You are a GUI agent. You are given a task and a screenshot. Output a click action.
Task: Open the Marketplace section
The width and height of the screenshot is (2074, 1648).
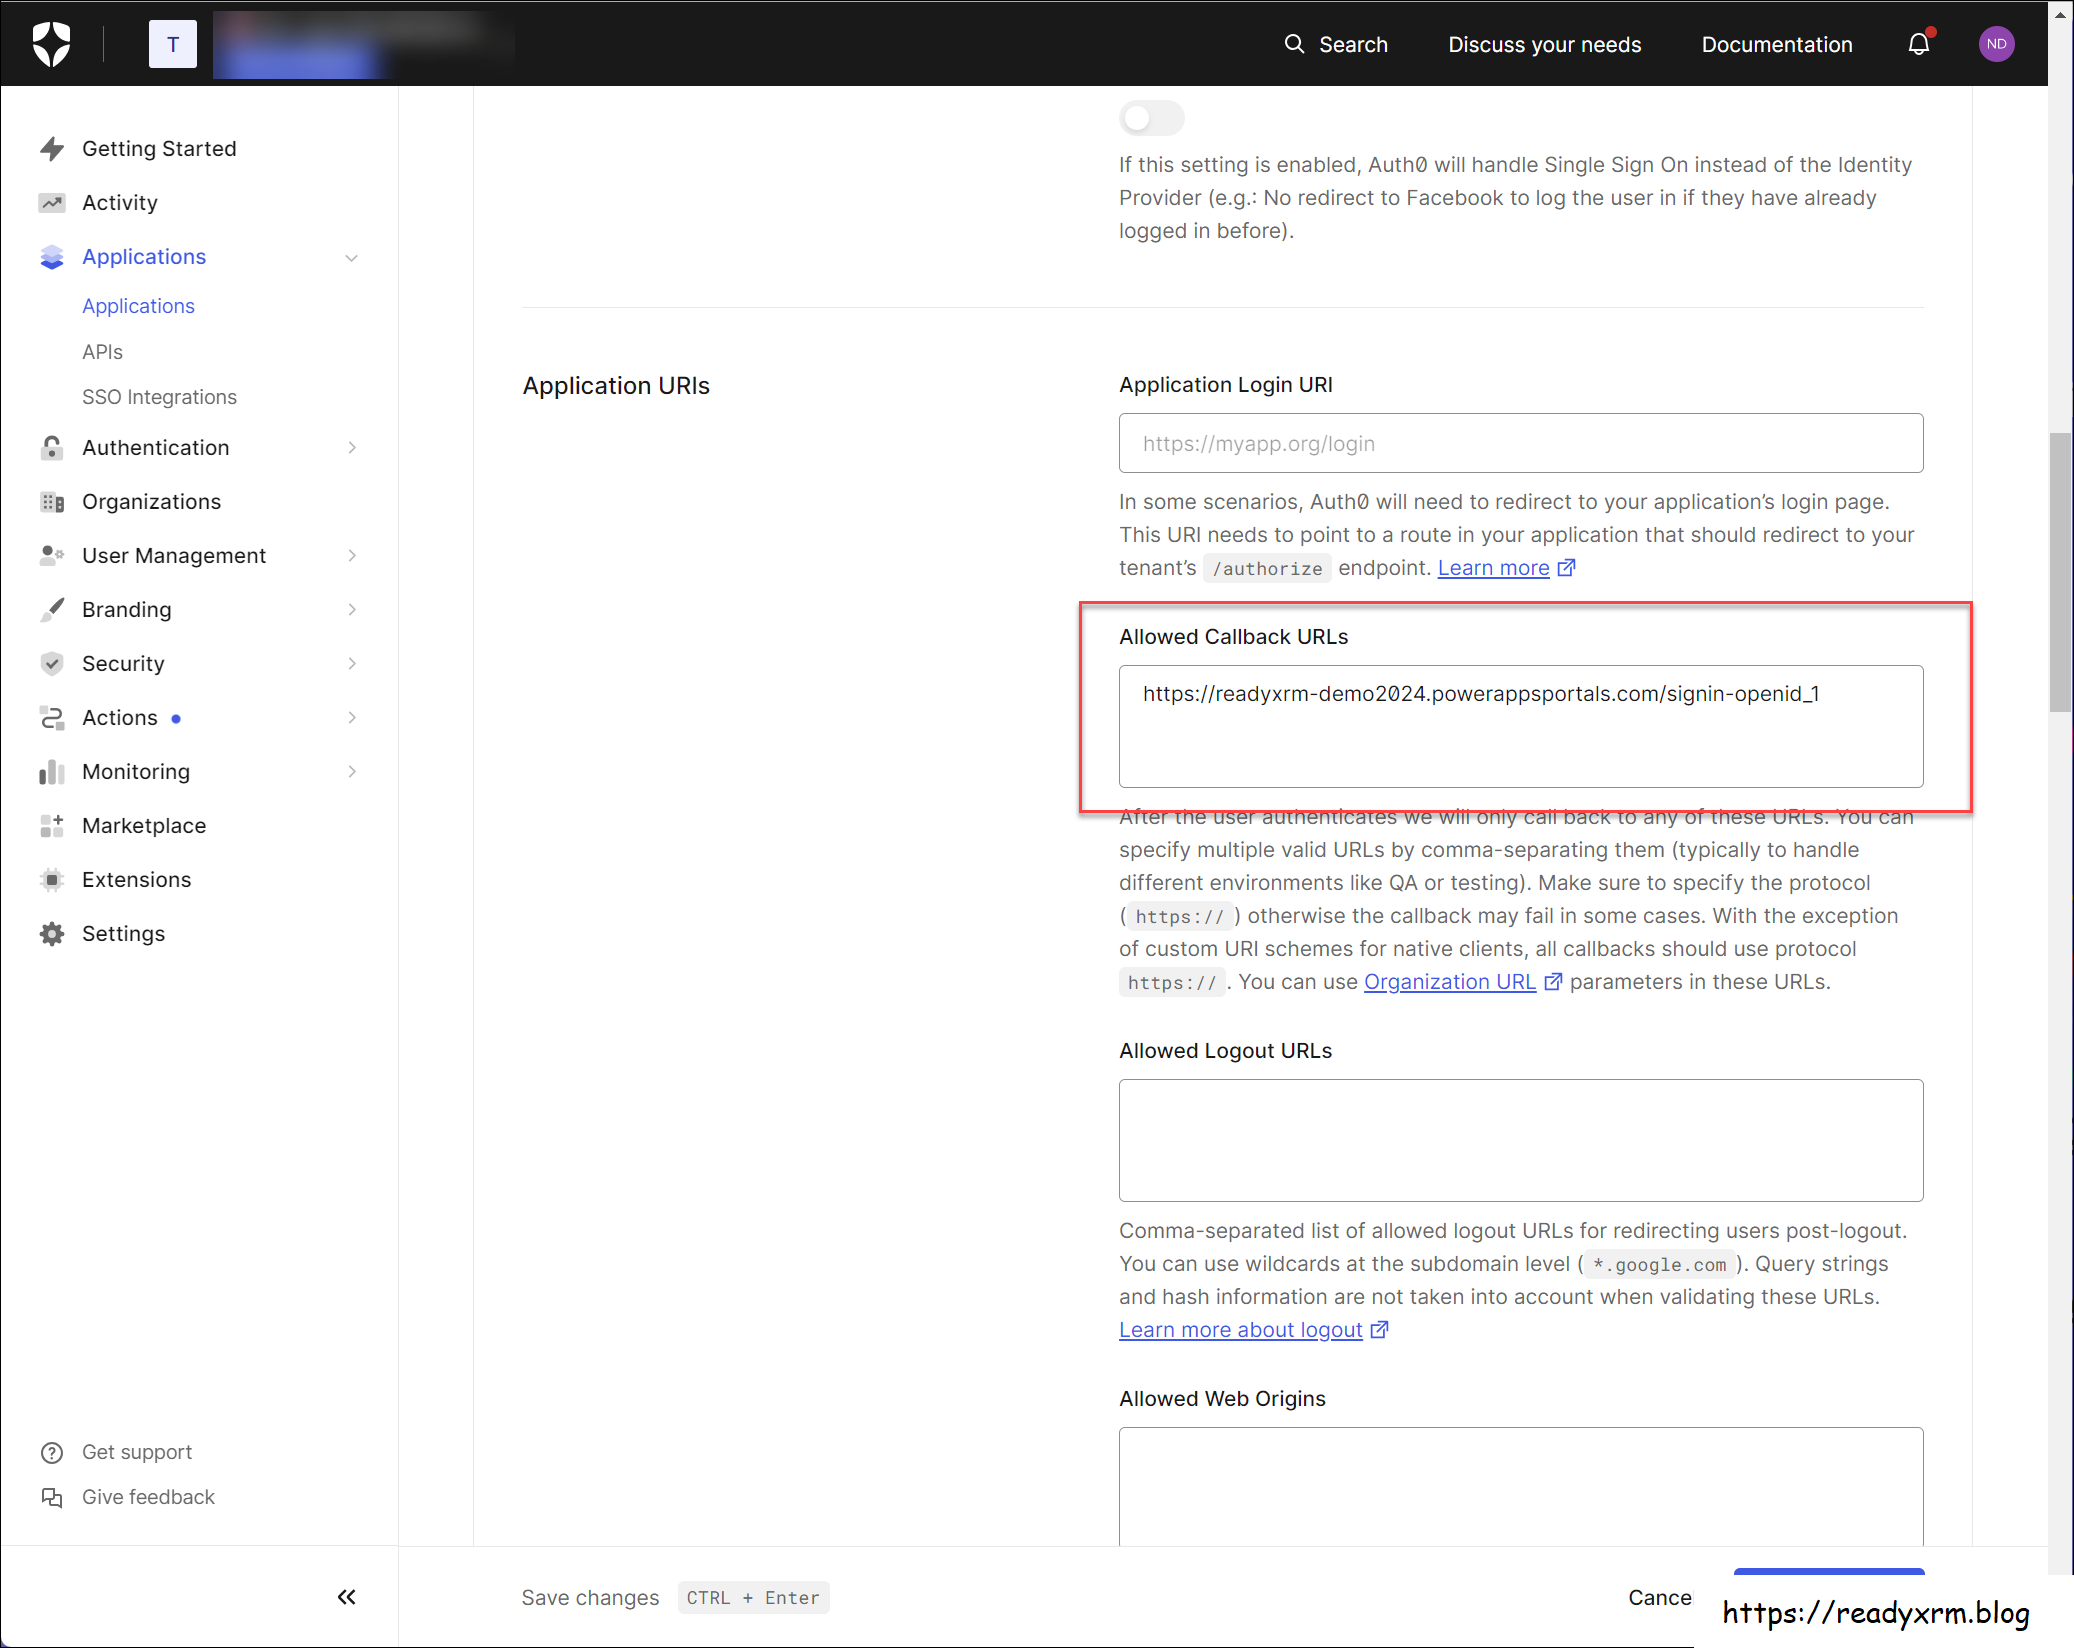point(144,825)
